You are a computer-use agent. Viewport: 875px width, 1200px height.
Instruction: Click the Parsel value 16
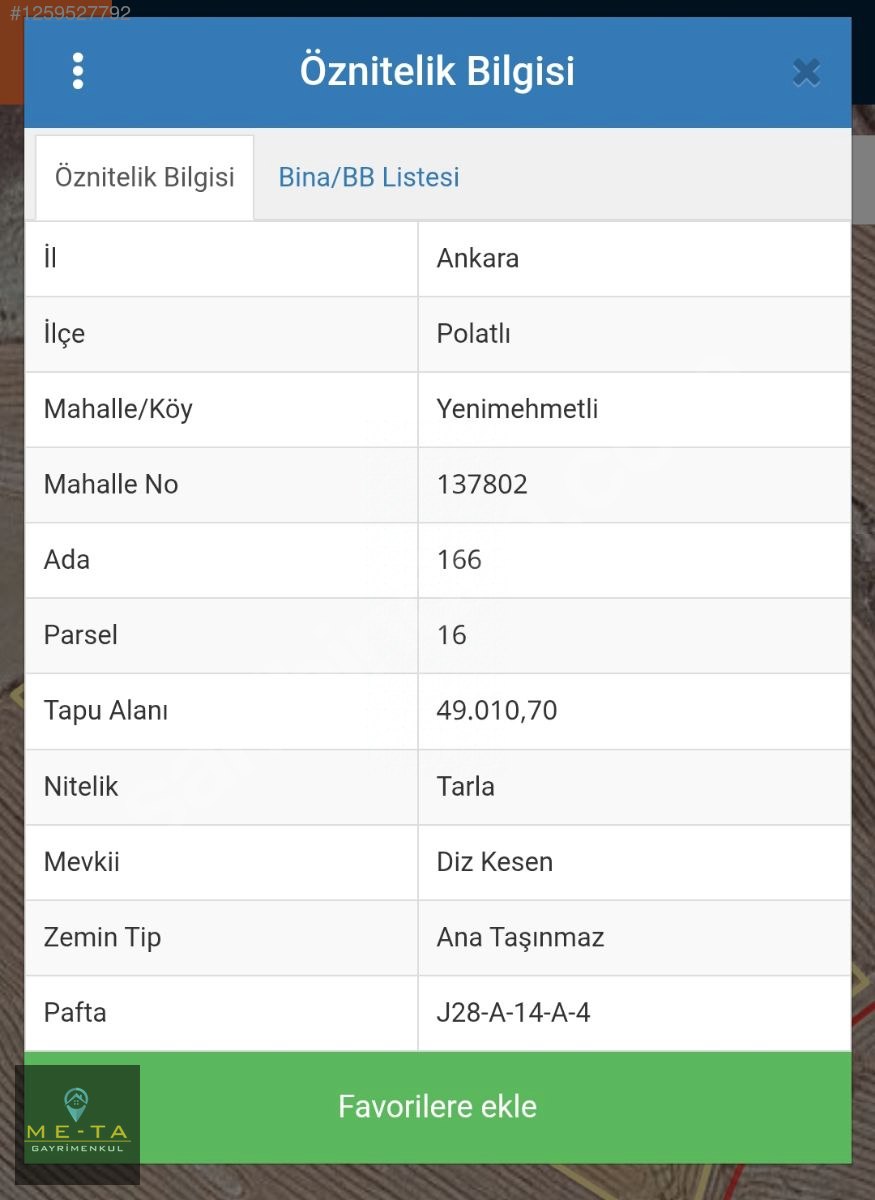(452, 635)
